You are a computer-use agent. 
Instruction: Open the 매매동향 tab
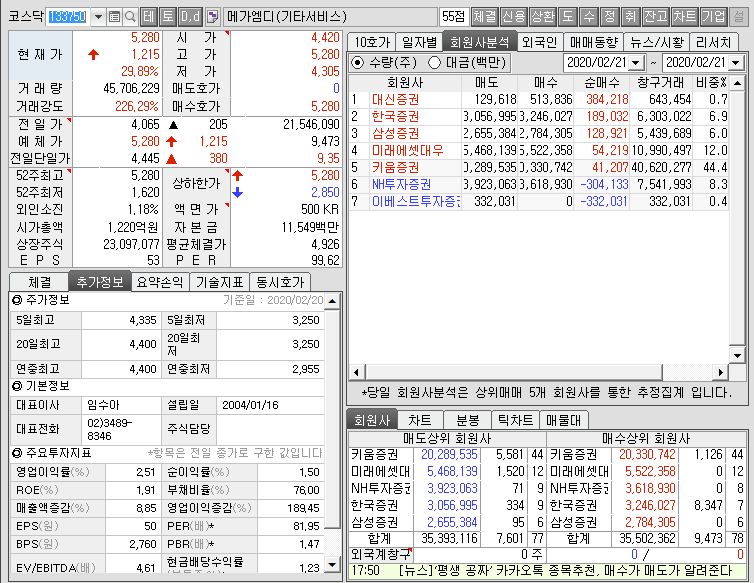pos(594,42)
